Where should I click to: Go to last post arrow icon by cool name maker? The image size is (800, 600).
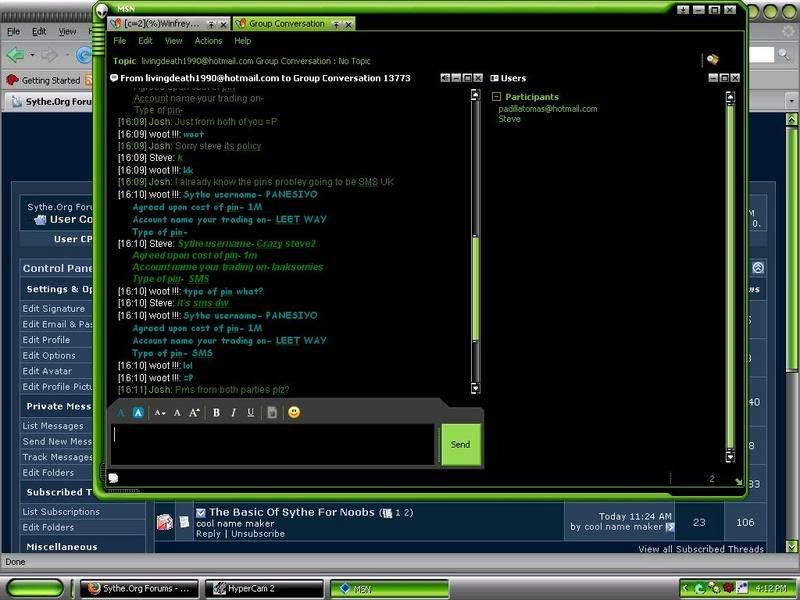[669, 527]
